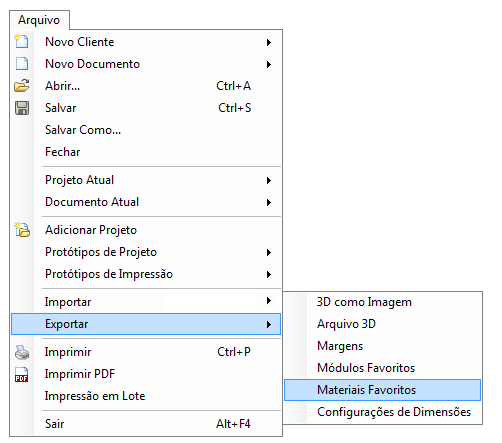Open the Arquivo menu
Viewport: 502px width, 443px height.
click(x=39, y=20)
